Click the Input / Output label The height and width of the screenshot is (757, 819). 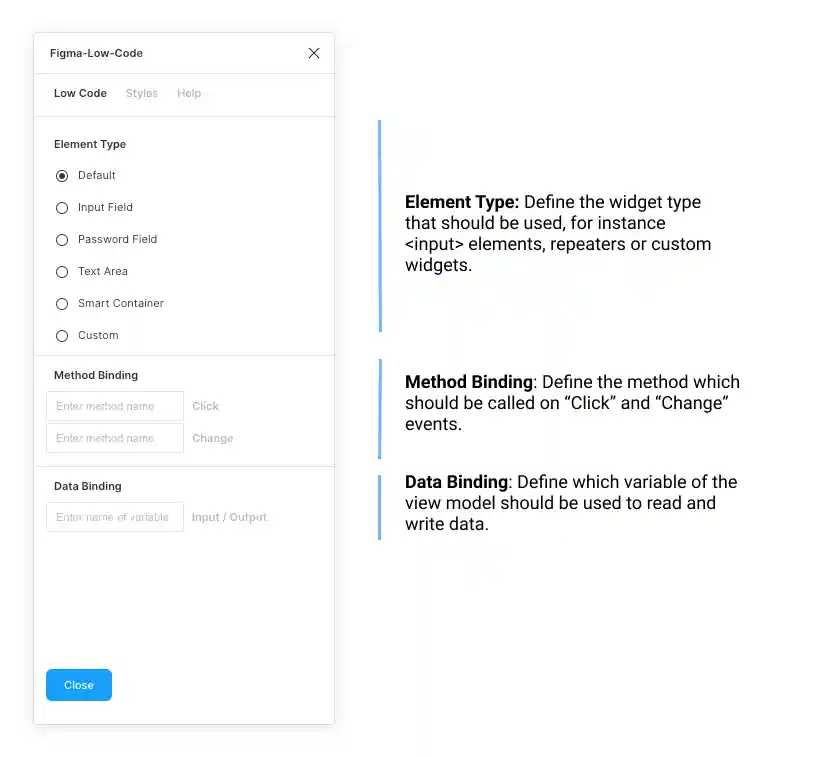pos(229,517)
